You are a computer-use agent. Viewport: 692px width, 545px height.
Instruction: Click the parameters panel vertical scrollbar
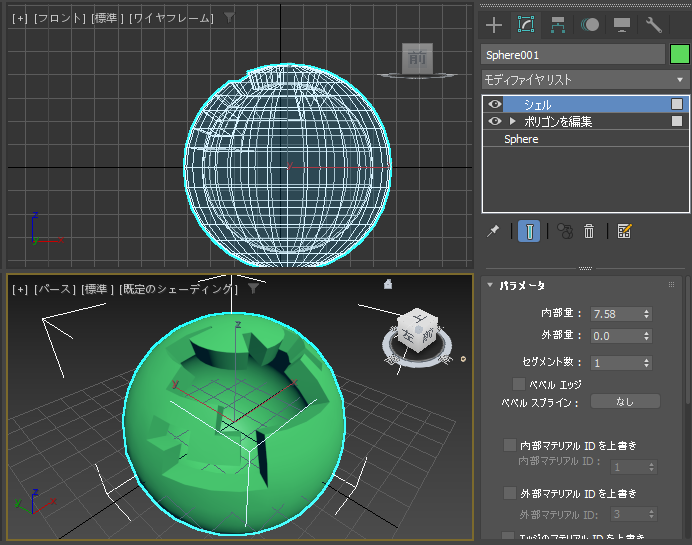point(687,340)
